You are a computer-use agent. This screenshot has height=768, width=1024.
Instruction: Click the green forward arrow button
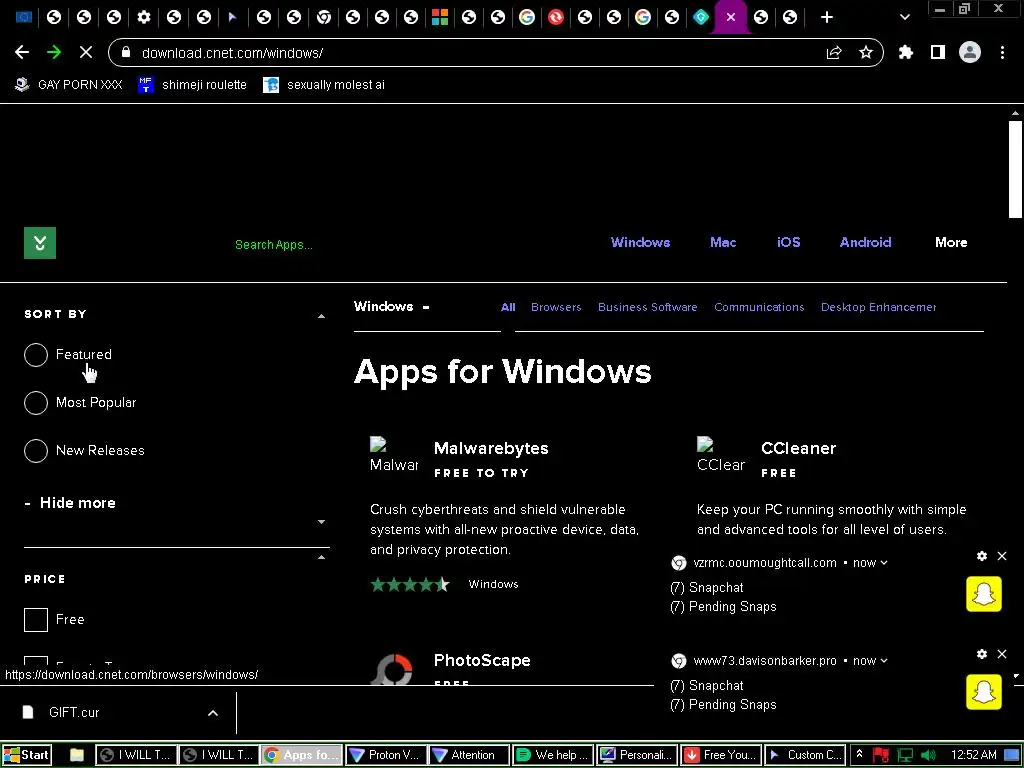pos(54,52)
